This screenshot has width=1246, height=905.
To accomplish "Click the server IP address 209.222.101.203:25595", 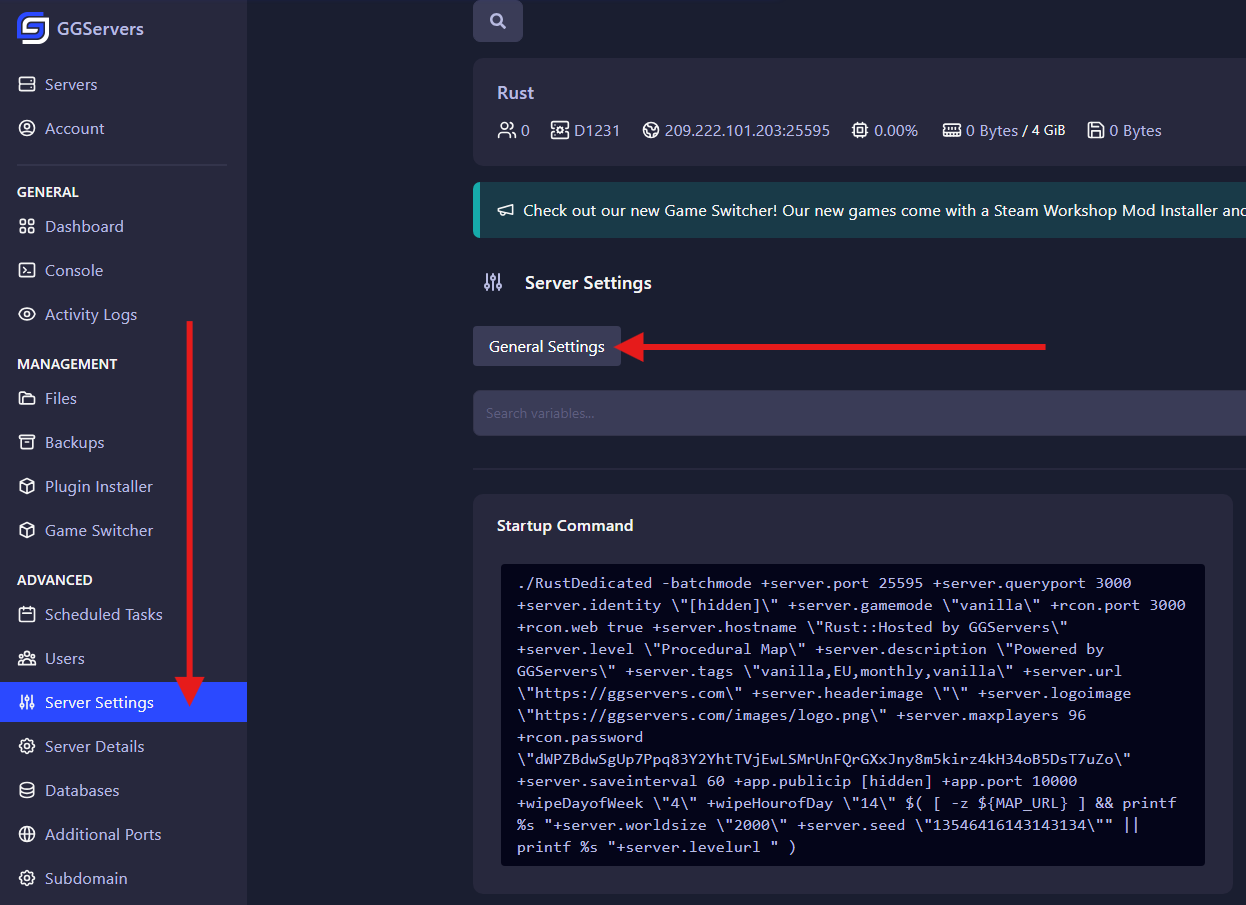I will point(747,130).
